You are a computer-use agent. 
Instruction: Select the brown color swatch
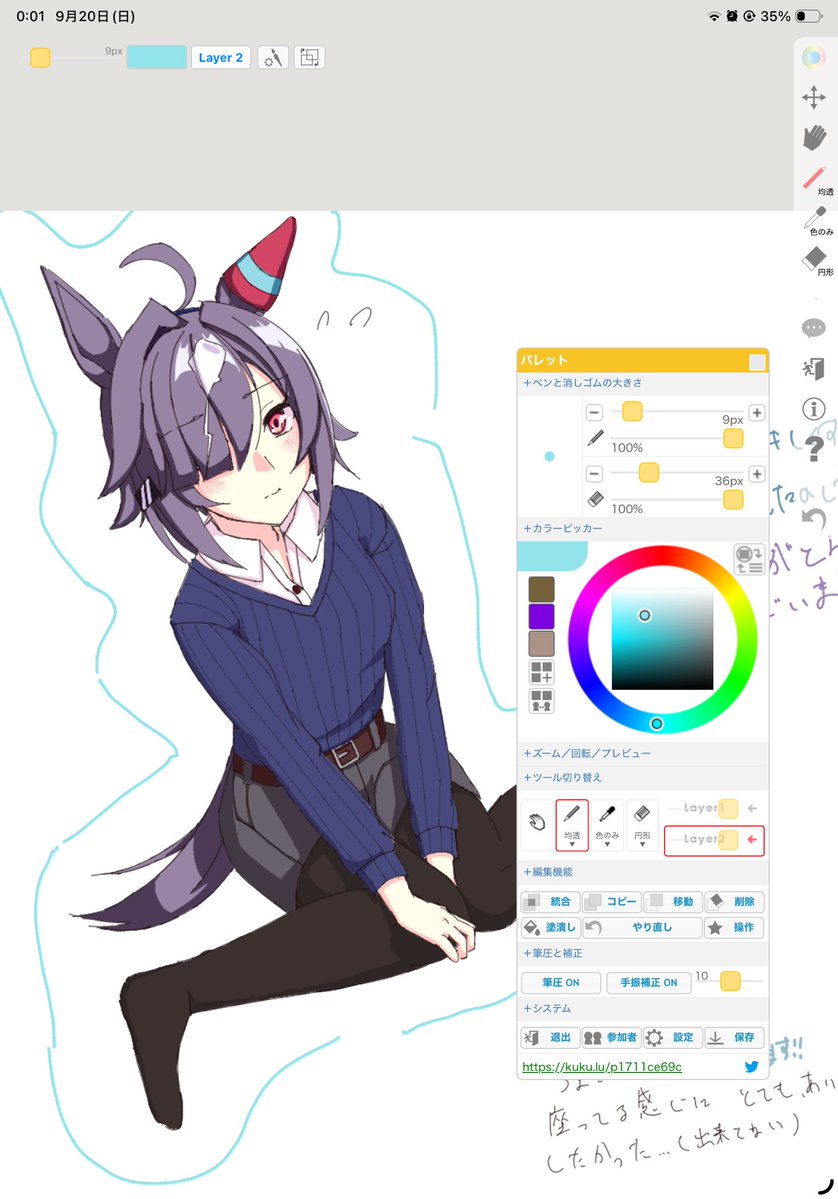[541, 589]
